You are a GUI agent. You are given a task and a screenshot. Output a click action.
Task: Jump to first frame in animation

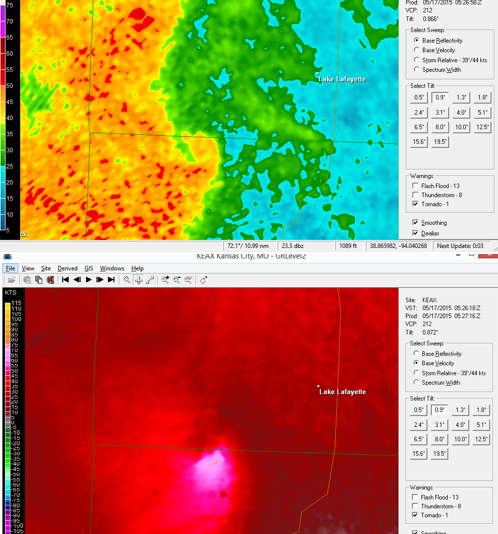[x=65, y=280]
